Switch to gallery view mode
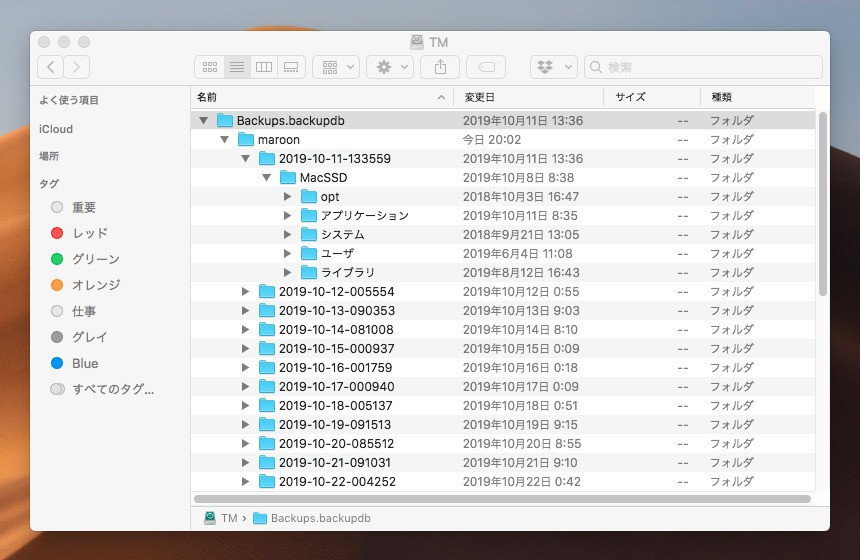 pos(291,67)
